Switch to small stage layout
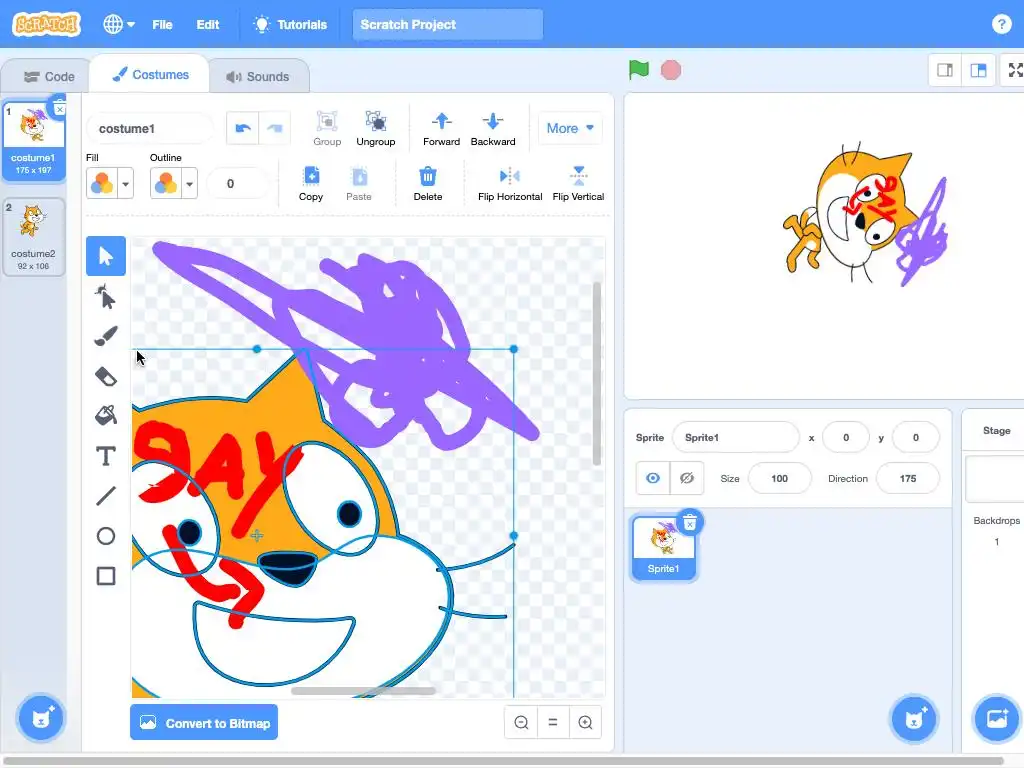1024x768 pixels. 945,70
